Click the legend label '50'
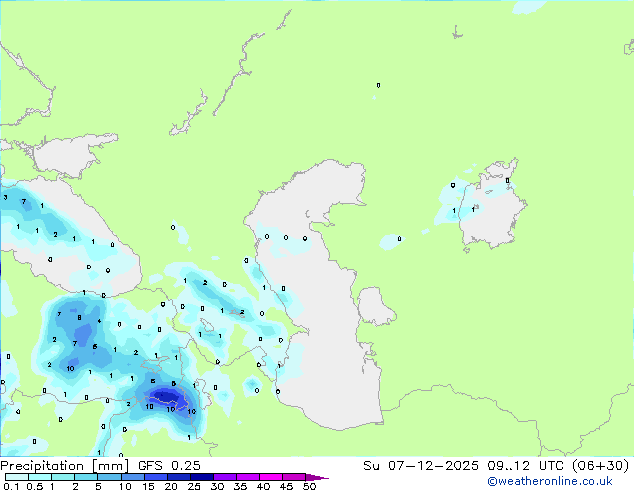This screenshot has height=490, width=634. [x=309, y=486]
